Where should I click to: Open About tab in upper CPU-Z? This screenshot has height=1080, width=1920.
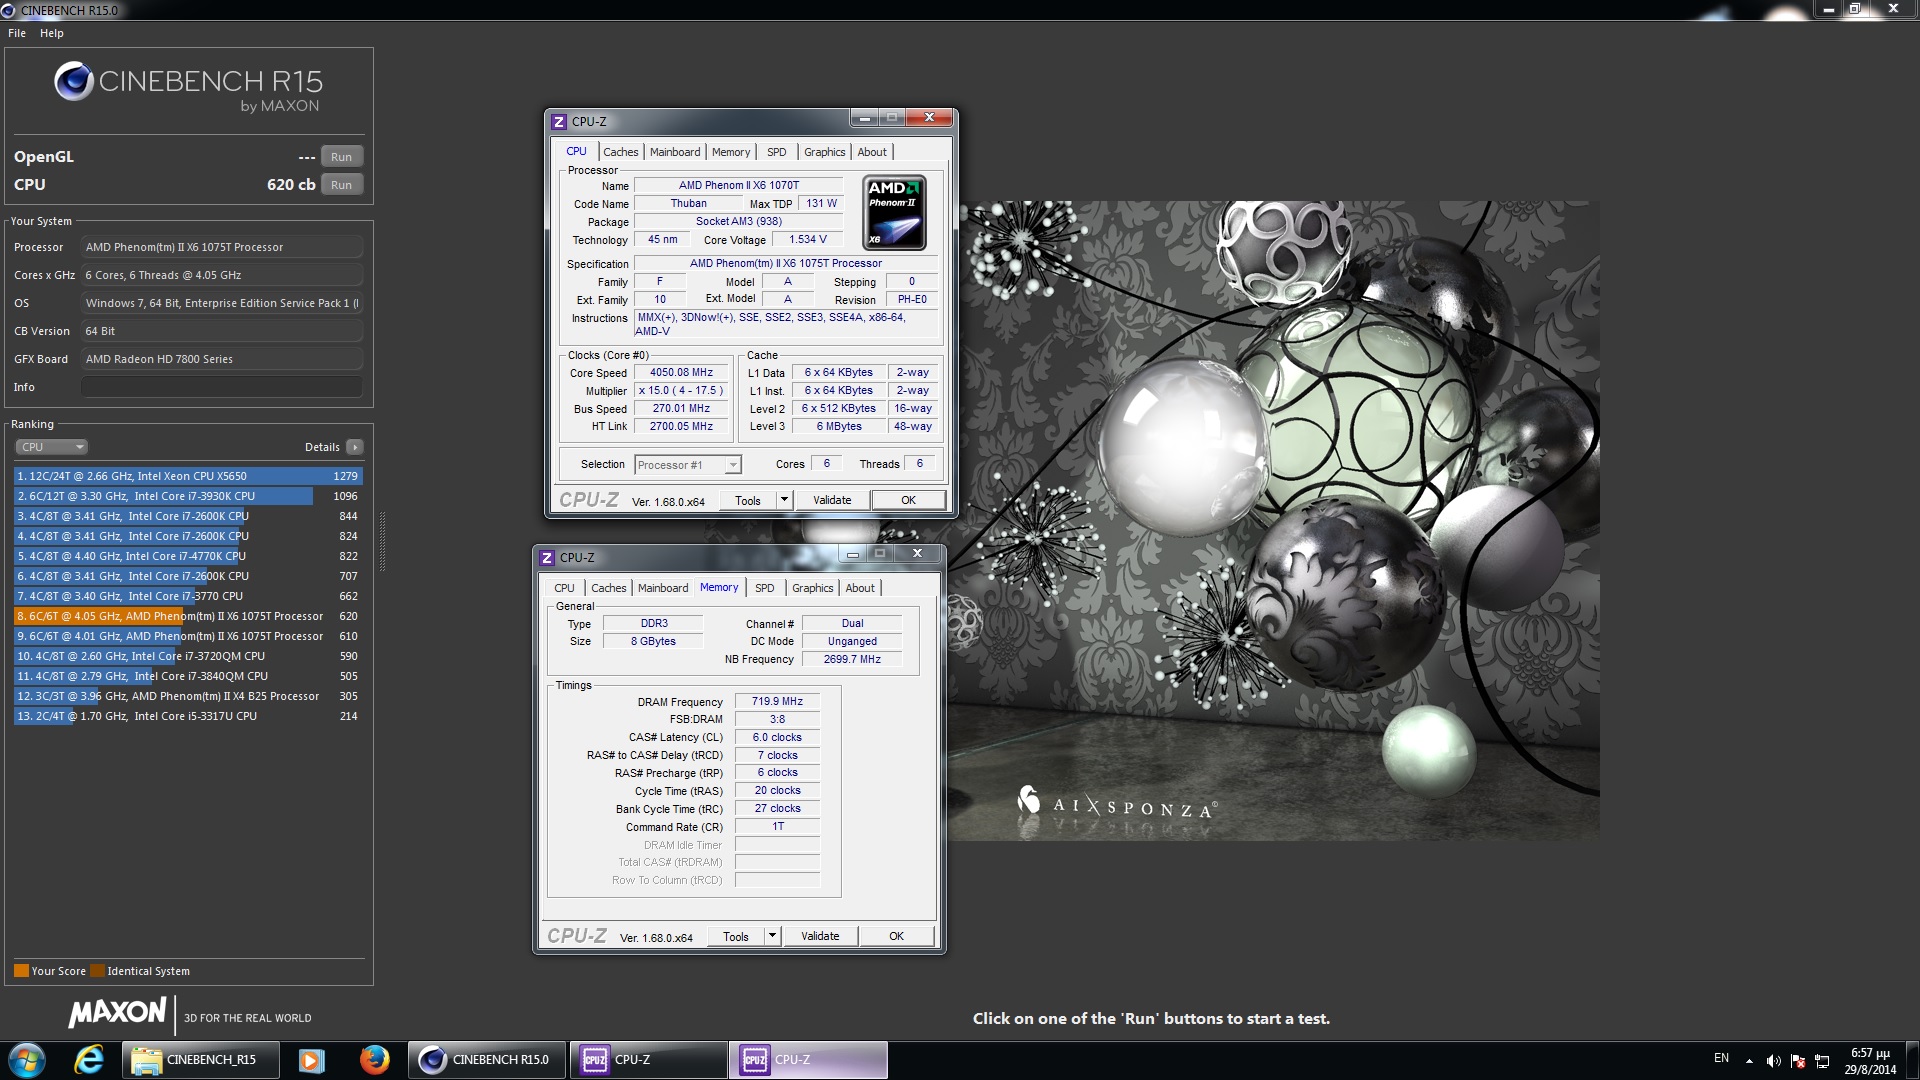pos(872,152)
